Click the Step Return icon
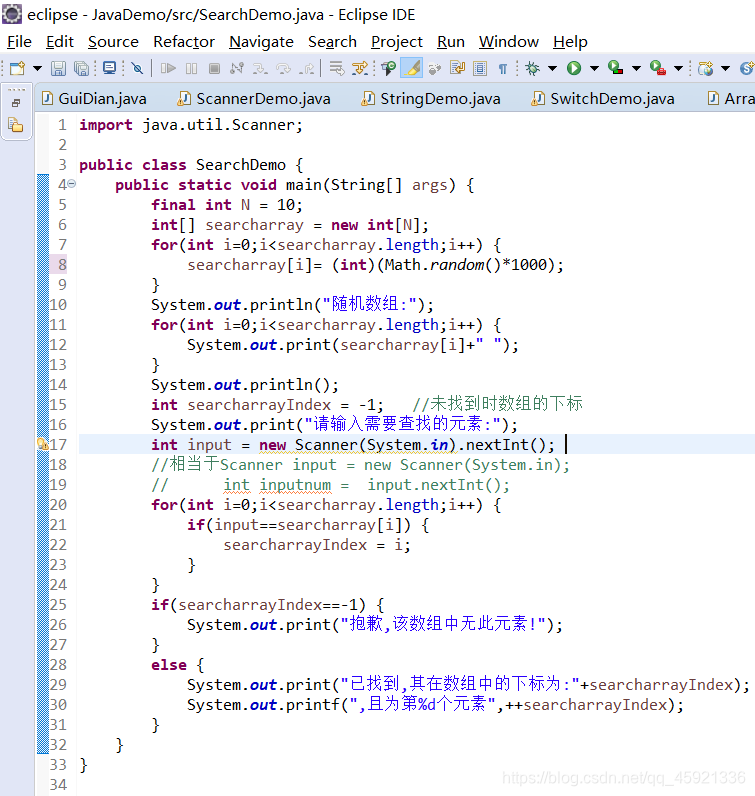This screenshot has width=755, height=796. point(307,68)
